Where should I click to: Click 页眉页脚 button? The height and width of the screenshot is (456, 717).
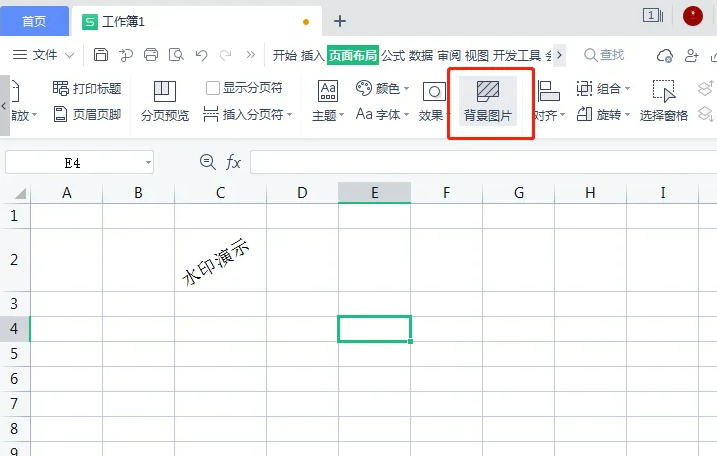[87, 114]
